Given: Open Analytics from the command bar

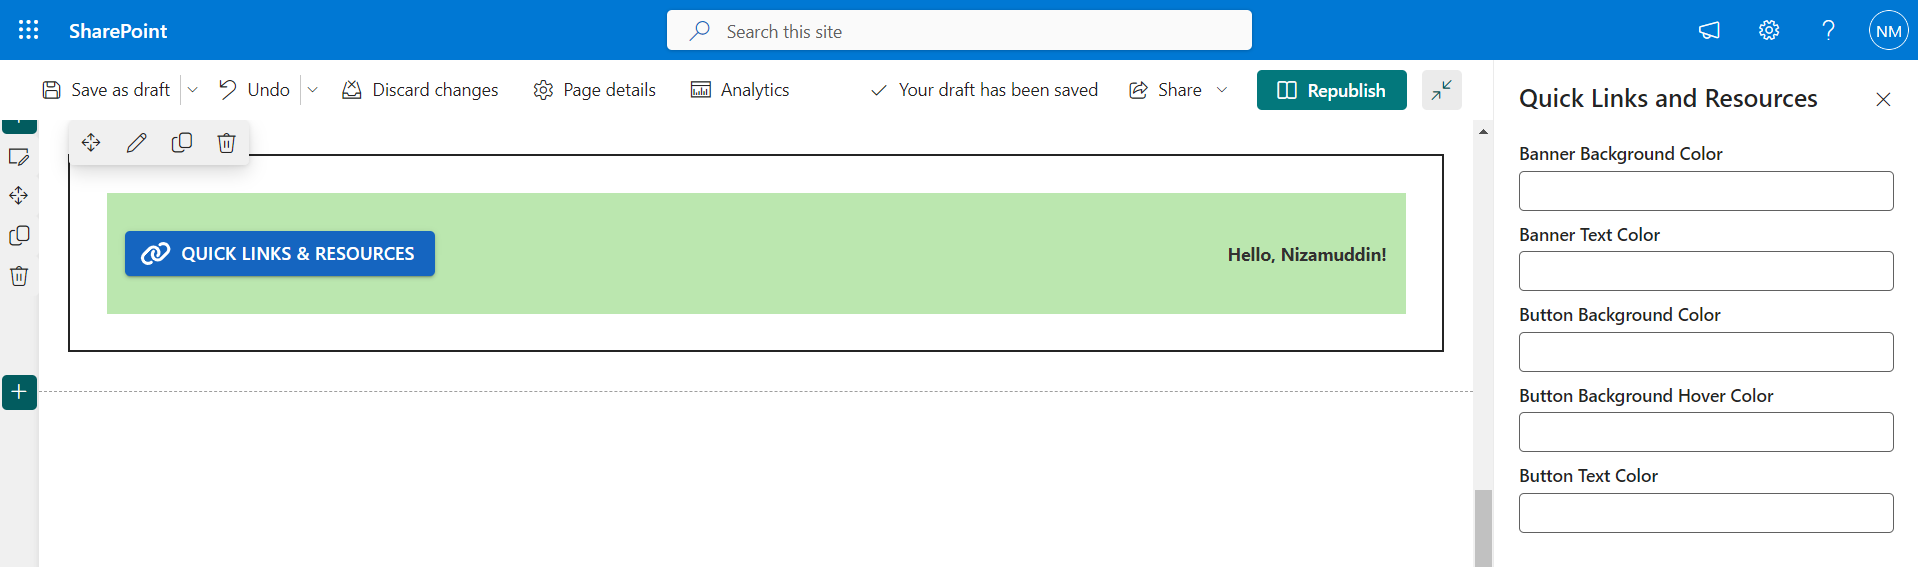Looking at the screenshot, I should coord(740,90).
